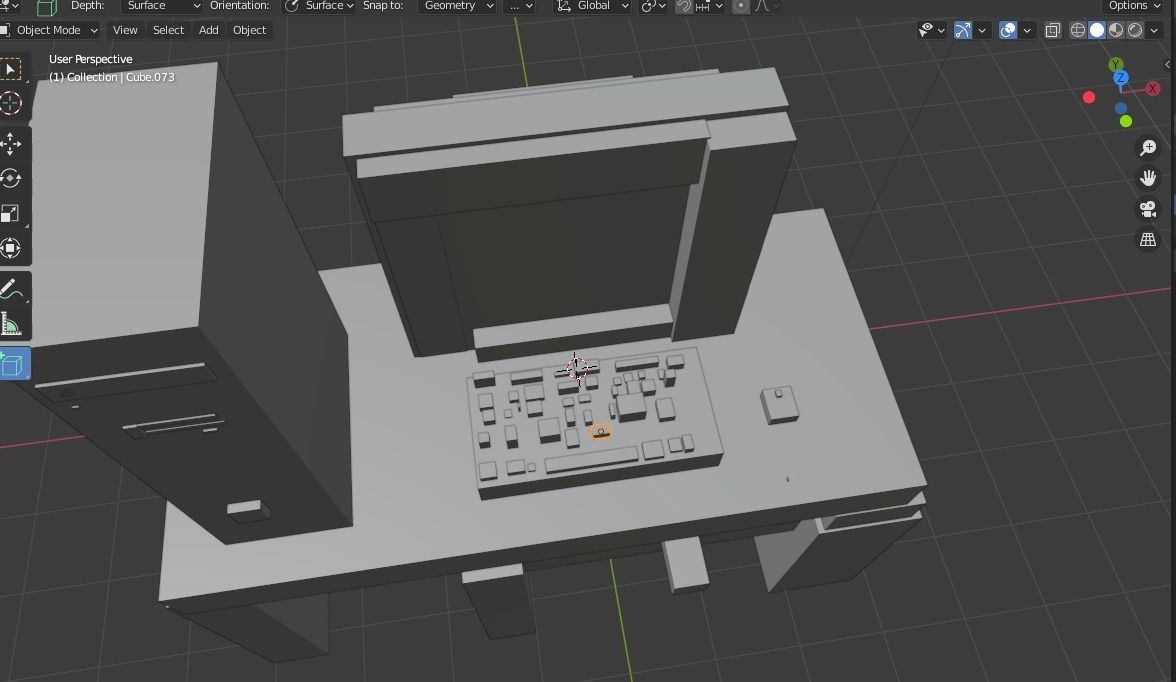Expand the sidebar with the small arrow
The image size is (1176, 682).
click(x=1167, y=65)
